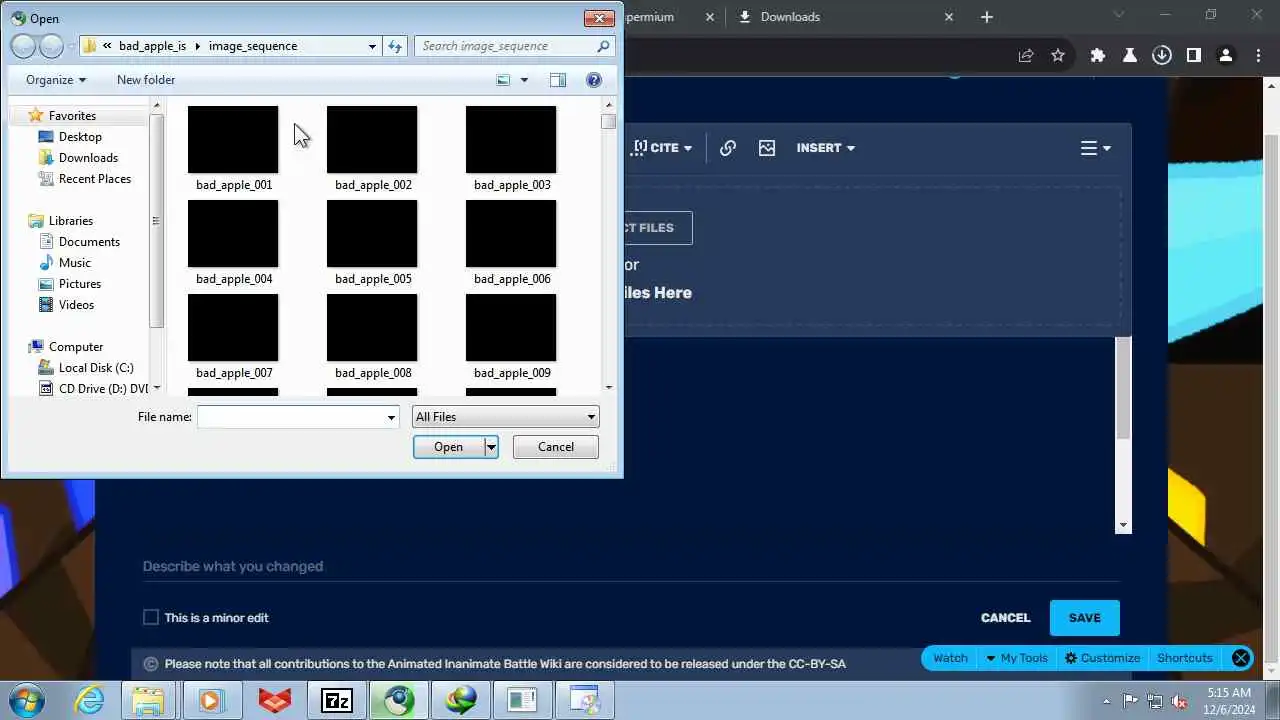
Task: Click Shortcuts in wiki toolbar
Action: (1185, 658)
